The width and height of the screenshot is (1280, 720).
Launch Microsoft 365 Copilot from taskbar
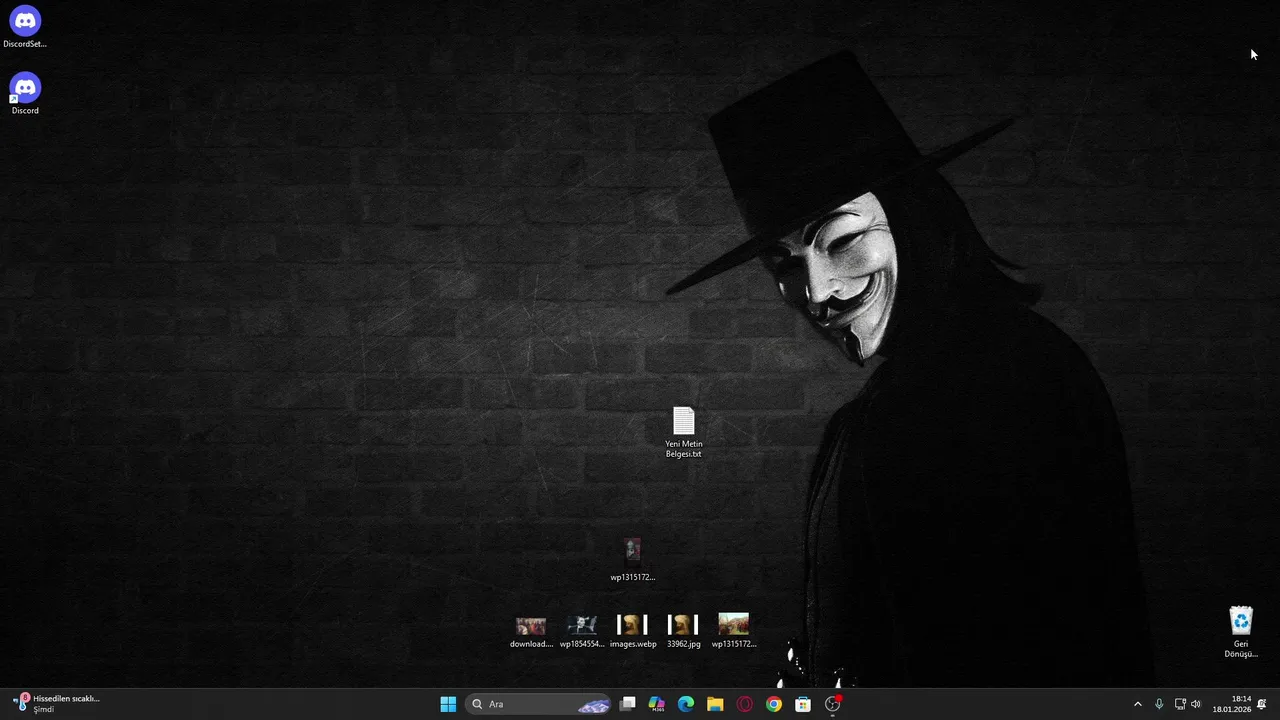[x=657, y=704]
